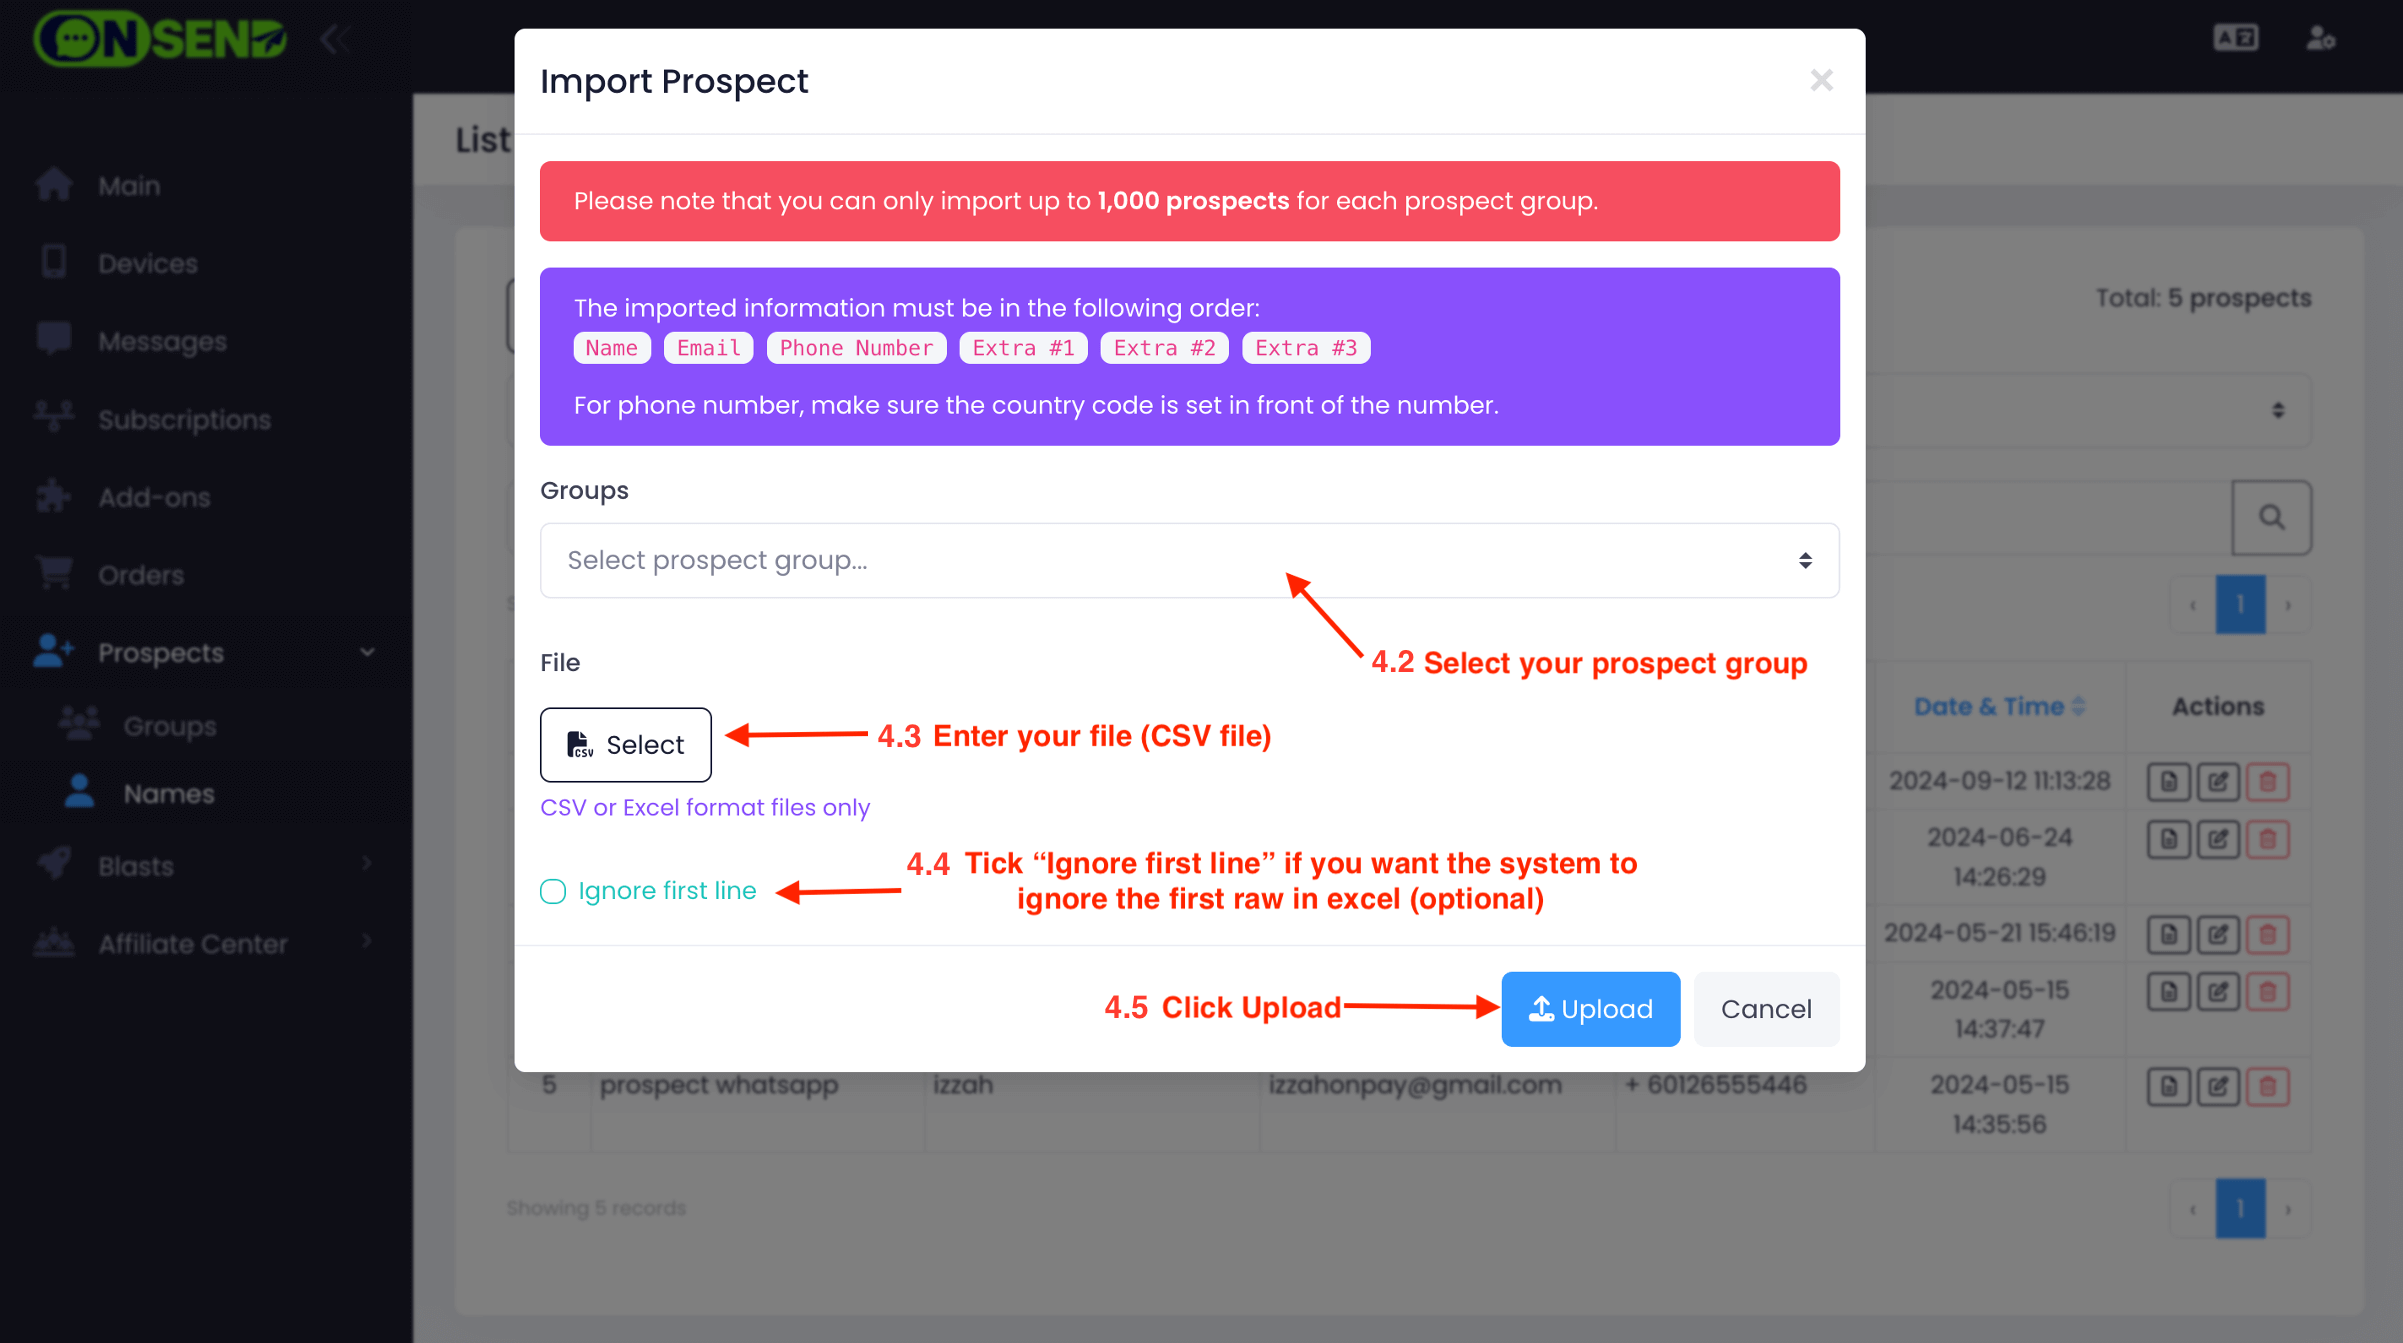The image size is (2403, 1343).
Task: Cancel the Import Prospect dialog
Action: (1765, 1009)
